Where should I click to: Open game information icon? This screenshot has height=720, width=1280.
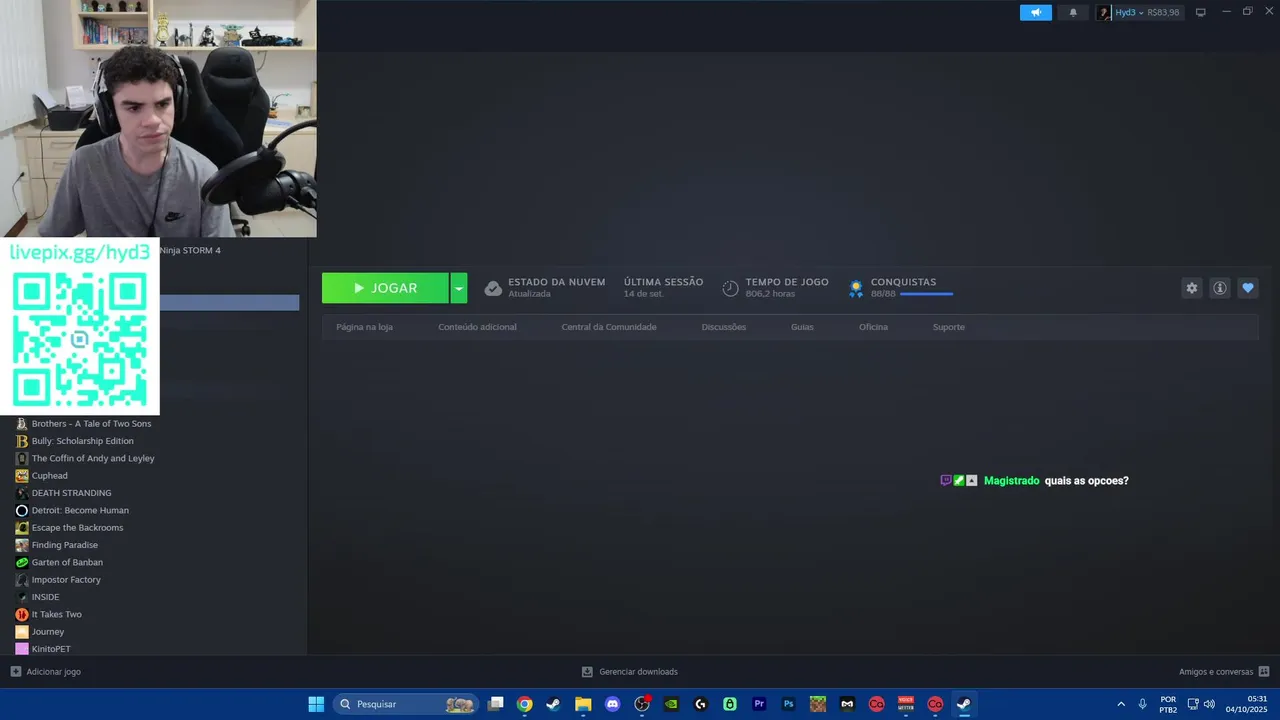coord(1220,288)
